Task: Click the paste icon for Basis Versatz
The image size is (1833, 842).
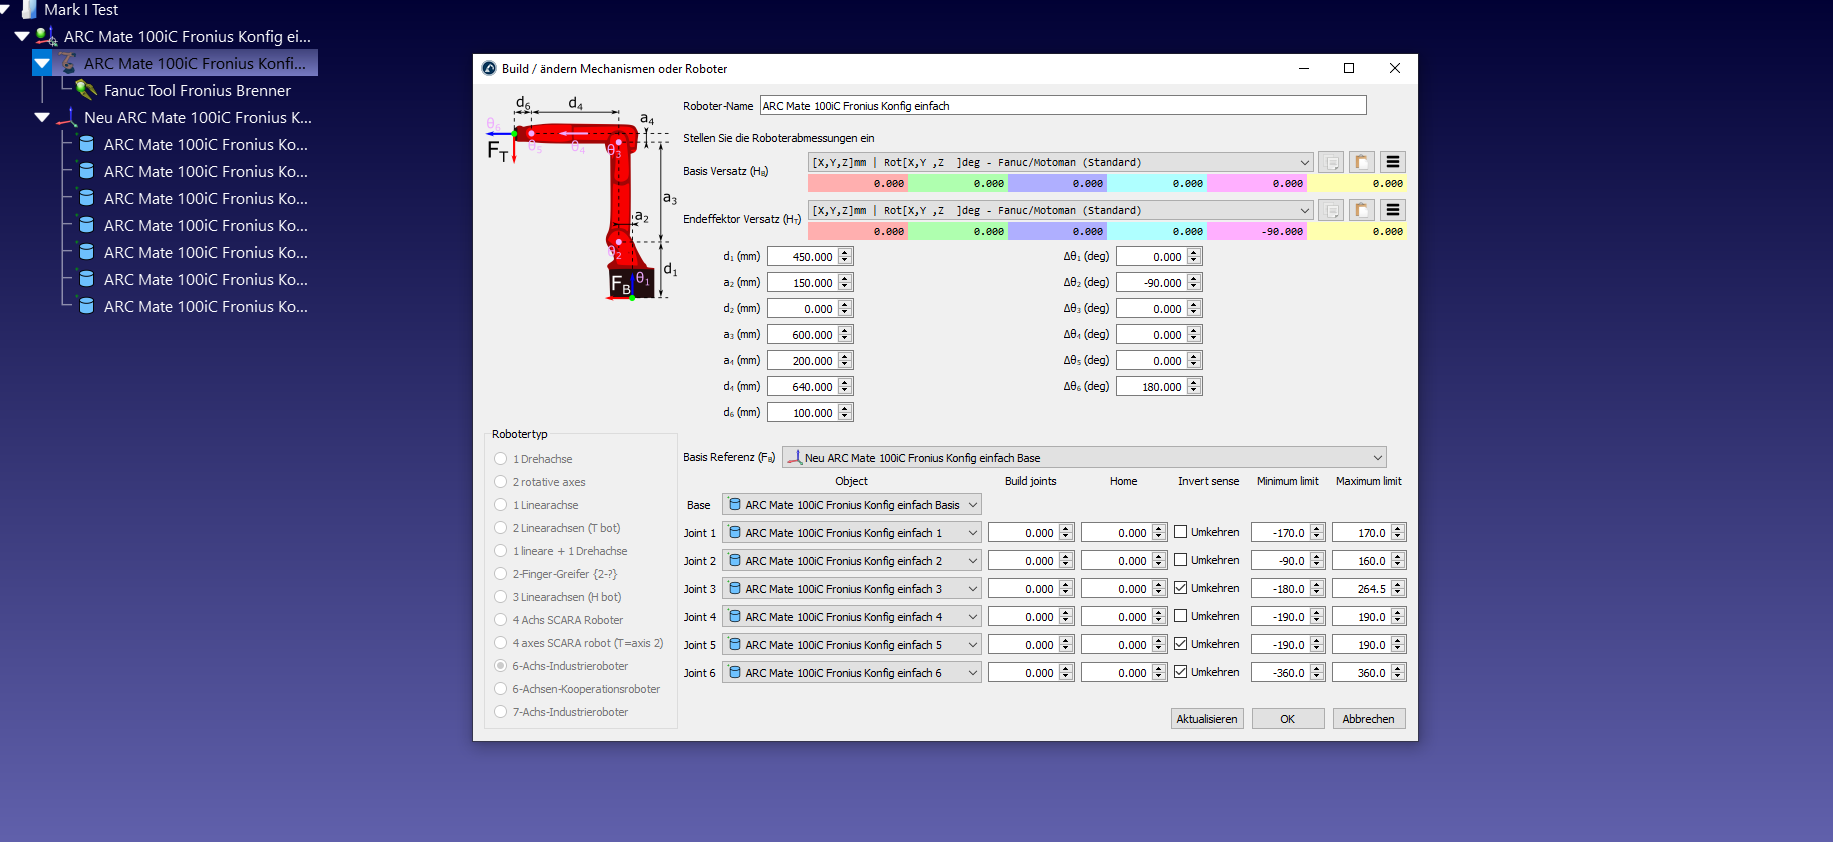Action: [1361, 162]
